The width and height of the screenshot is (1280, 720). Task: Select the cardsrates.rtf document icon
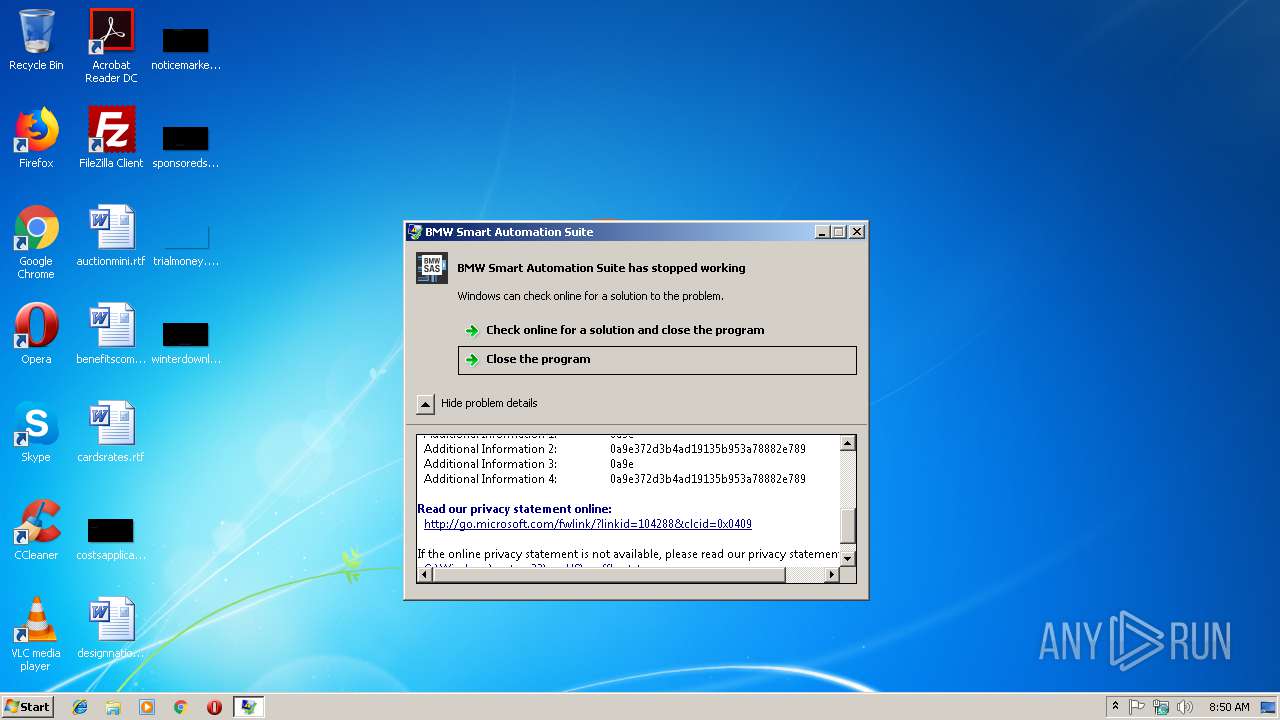tap(111, 432)
